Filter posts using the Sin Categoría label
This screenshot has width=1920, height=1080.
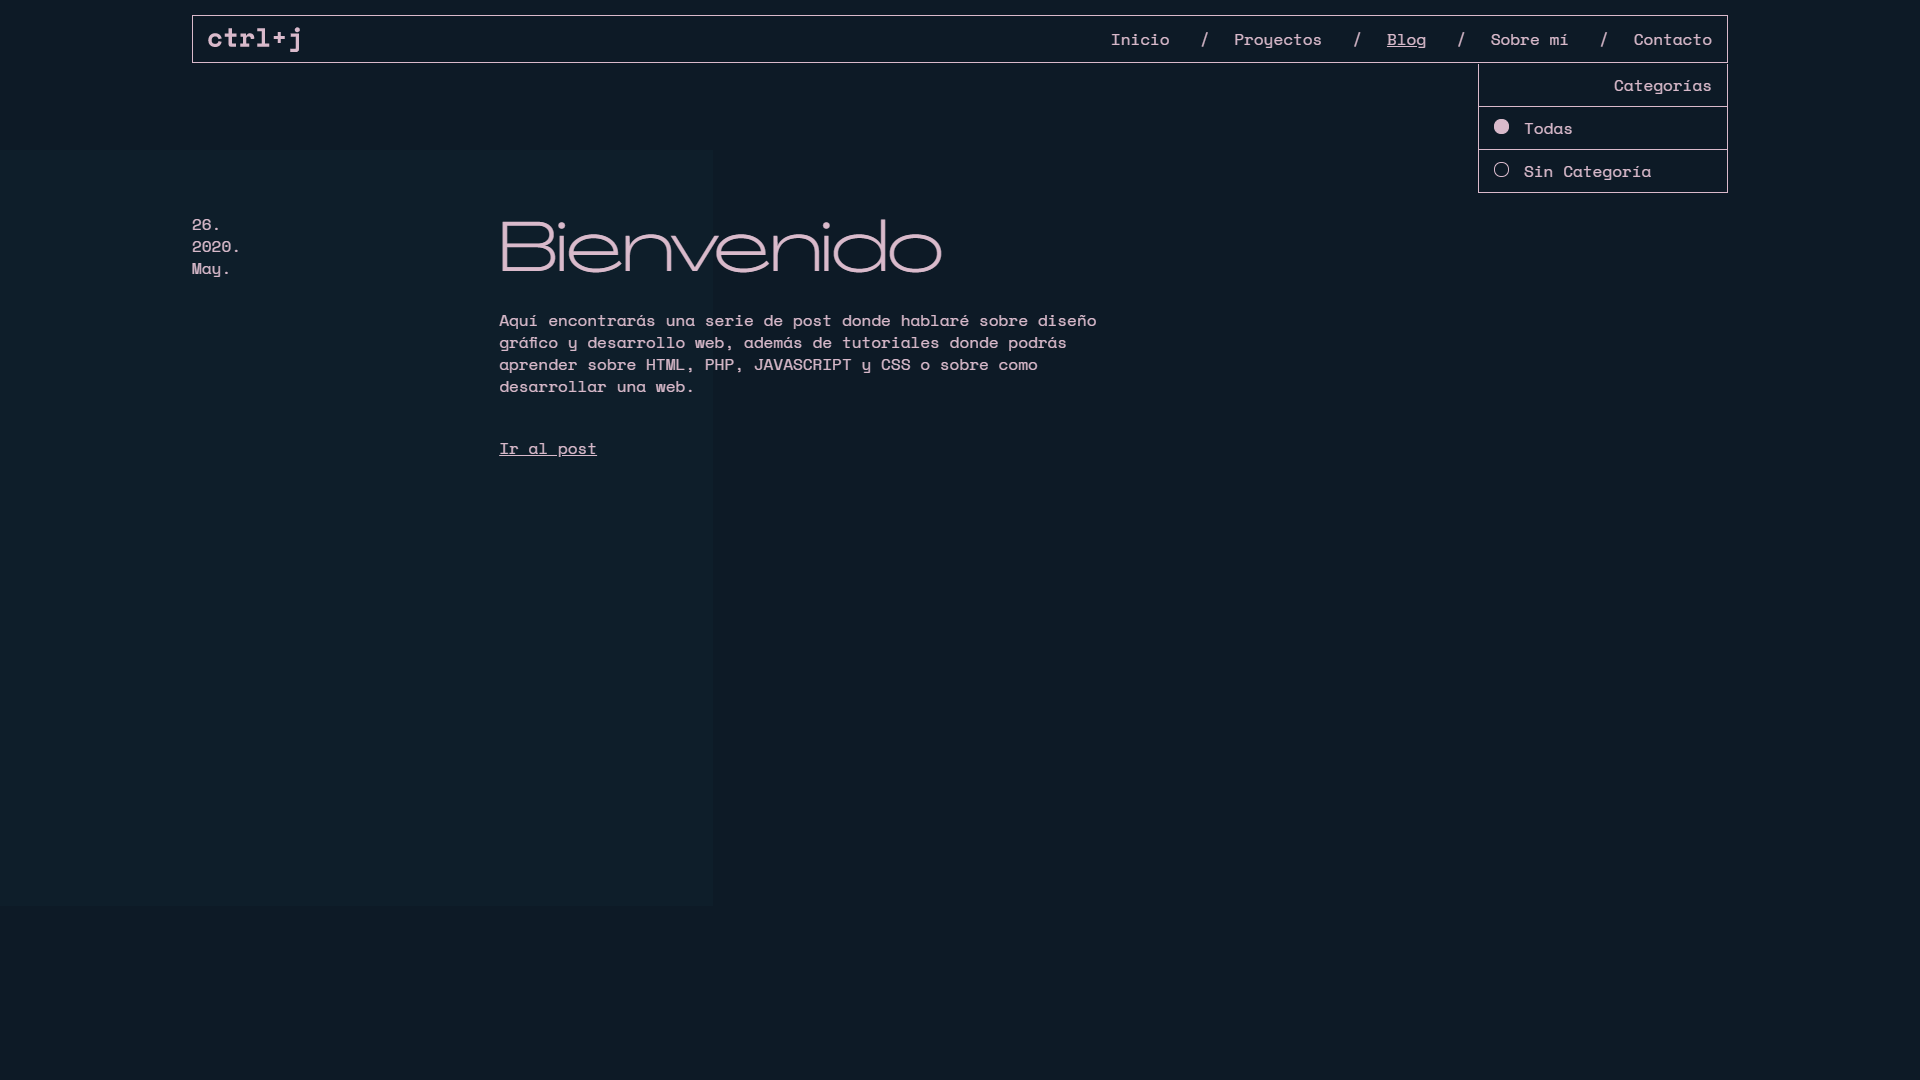click(1586, 170)
